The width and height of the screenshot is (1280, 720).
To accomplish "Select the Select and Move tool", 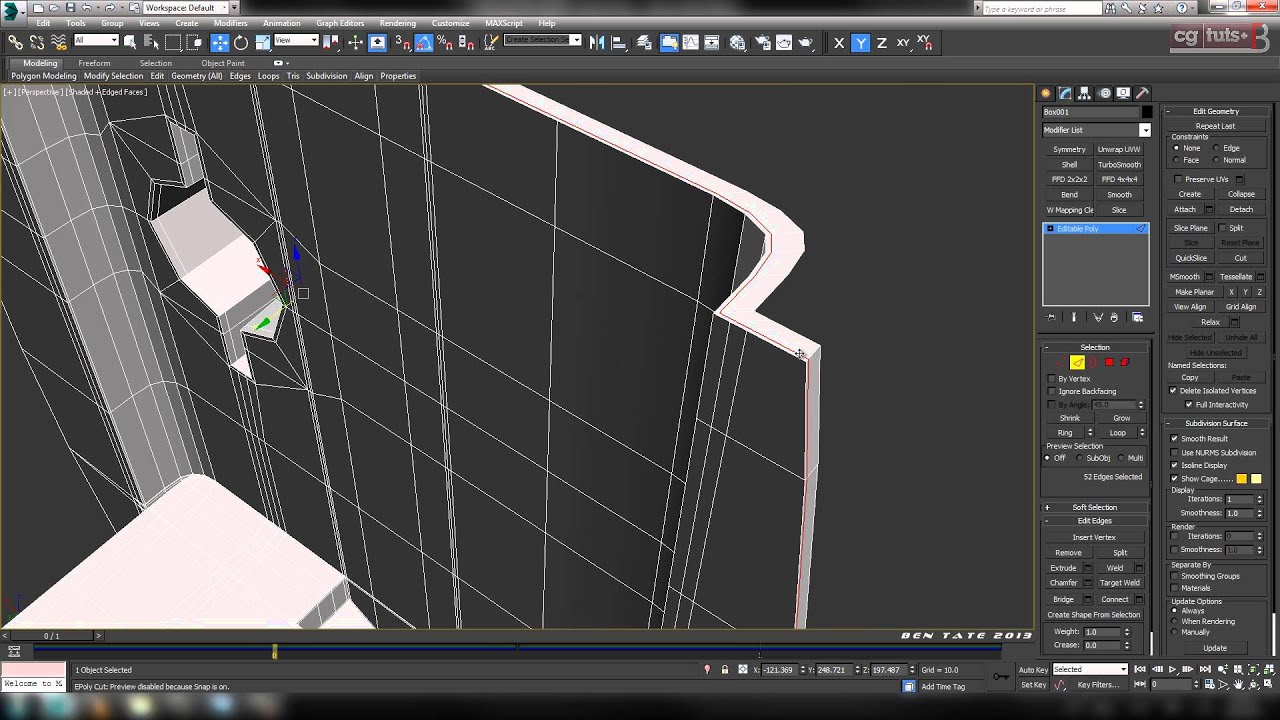I will point(219,42).
